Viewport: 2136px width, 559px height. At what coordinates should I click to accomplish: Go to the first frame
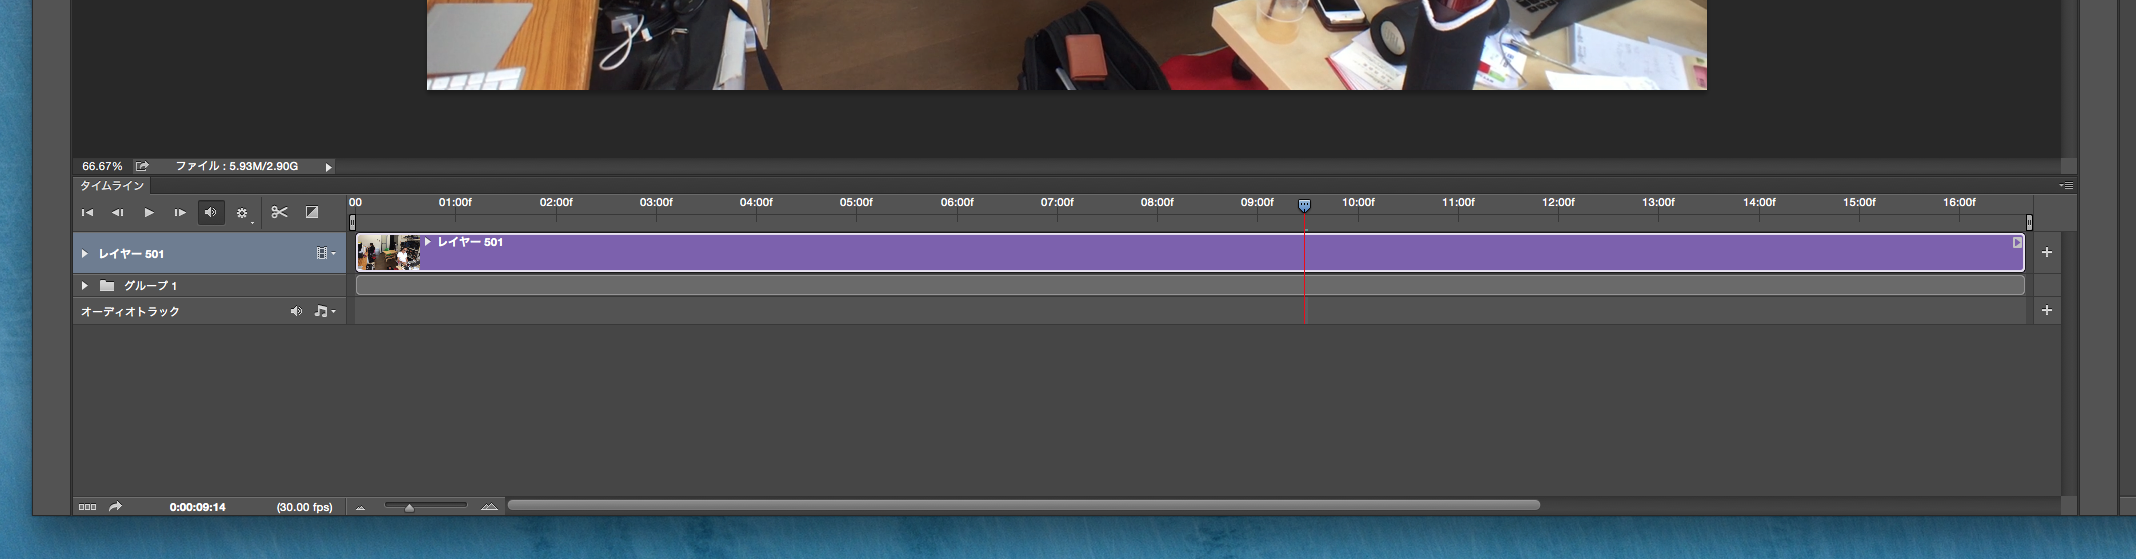87,213
